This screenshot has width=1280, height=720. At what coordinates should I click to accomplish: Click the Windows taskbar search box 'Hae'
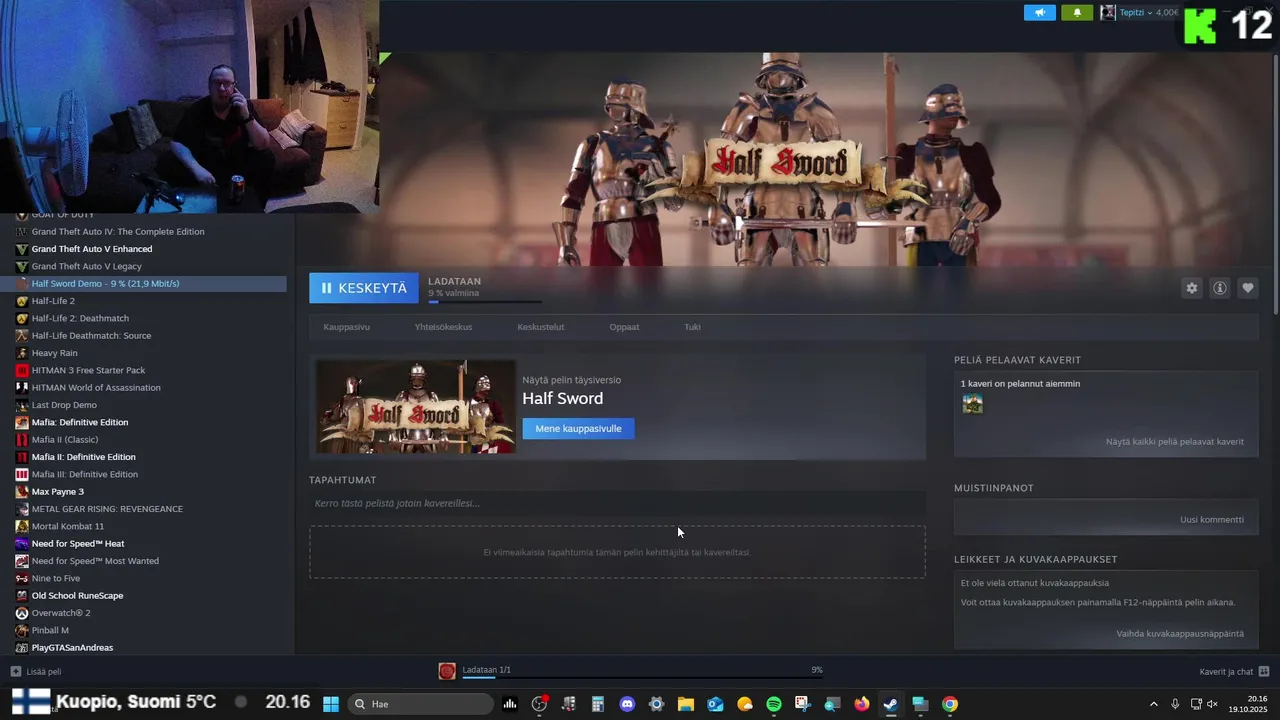pos(421,704)
